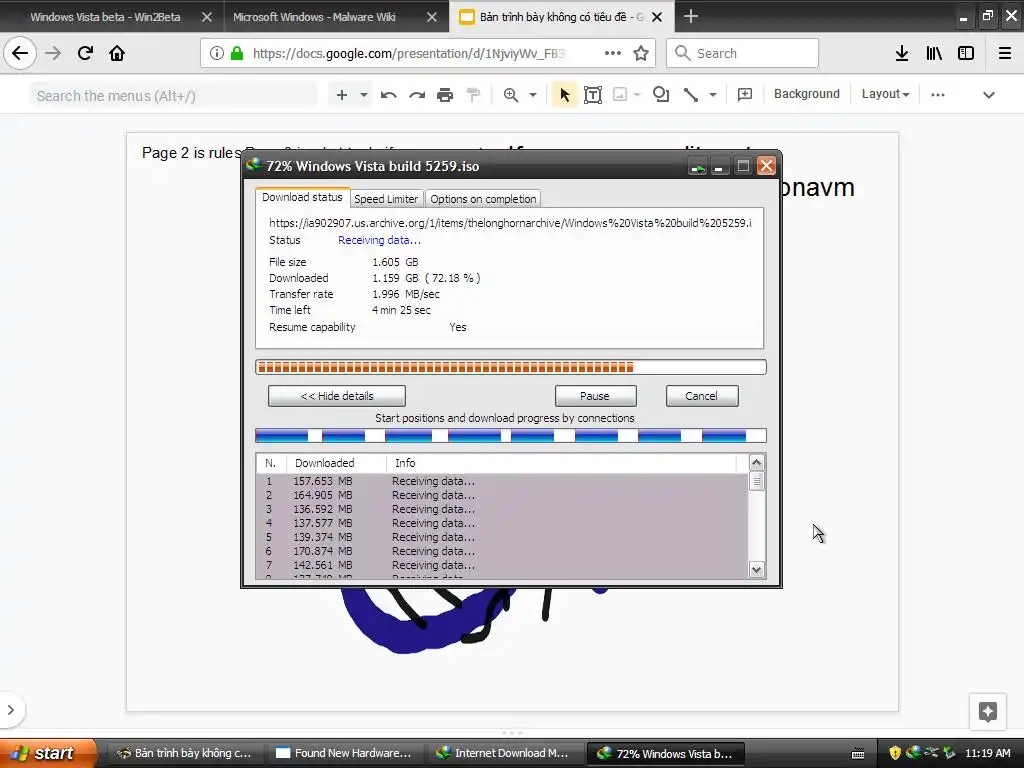
Task: Select the line tool
Action: tap(691, 95)
